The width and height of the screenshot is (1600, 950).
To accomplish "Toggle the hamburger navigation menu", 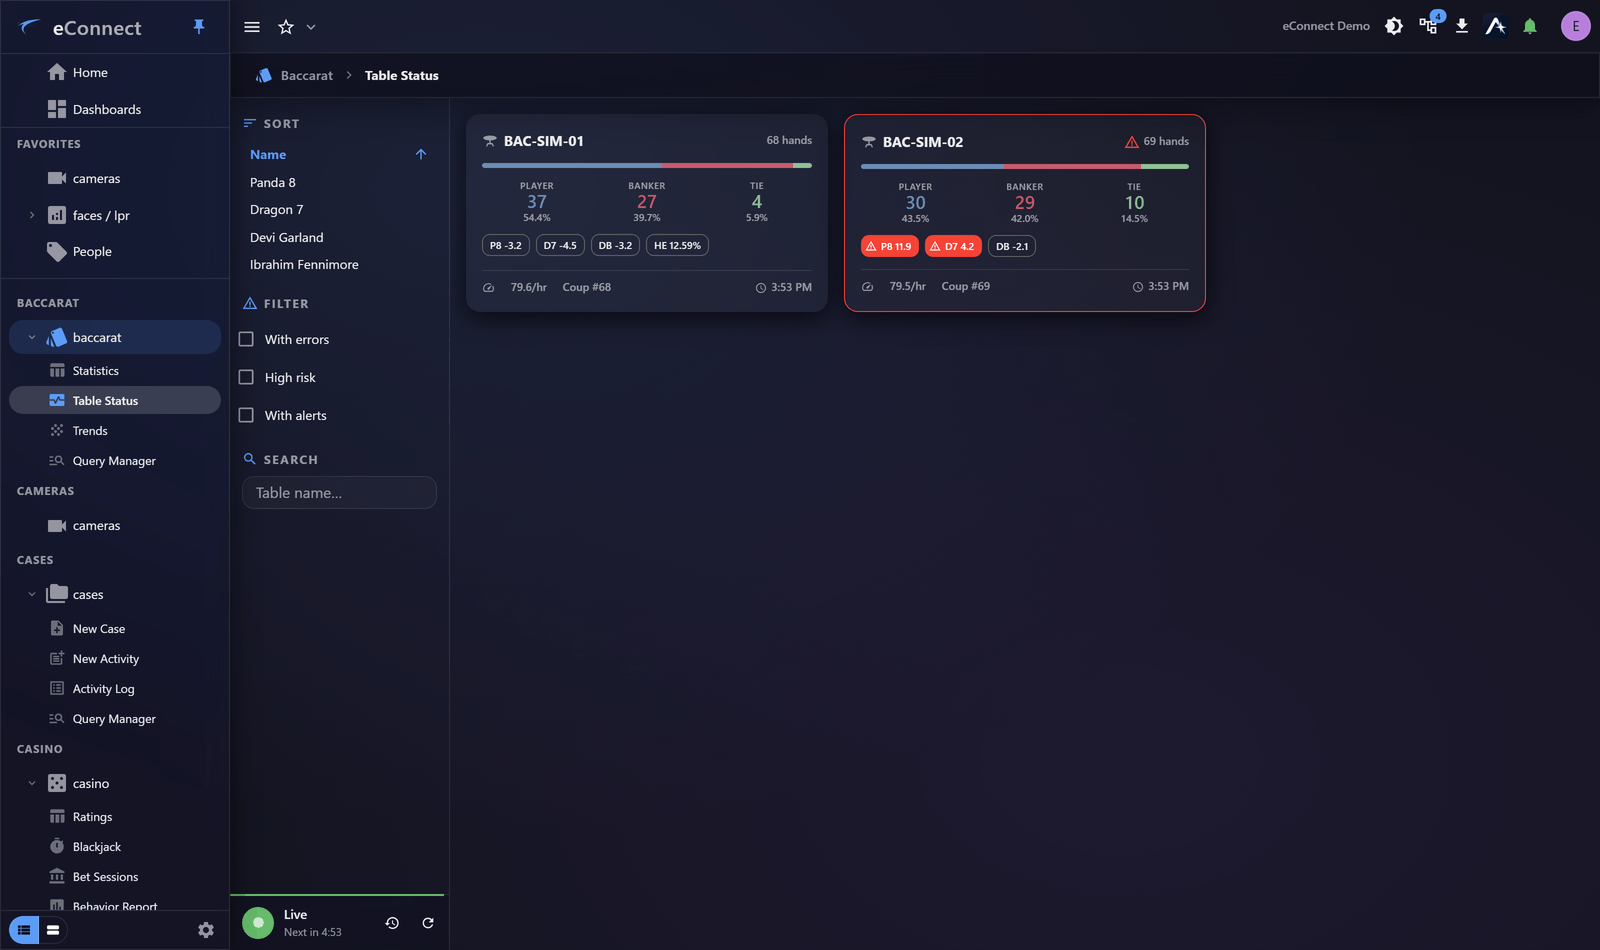I will point(252,27).
